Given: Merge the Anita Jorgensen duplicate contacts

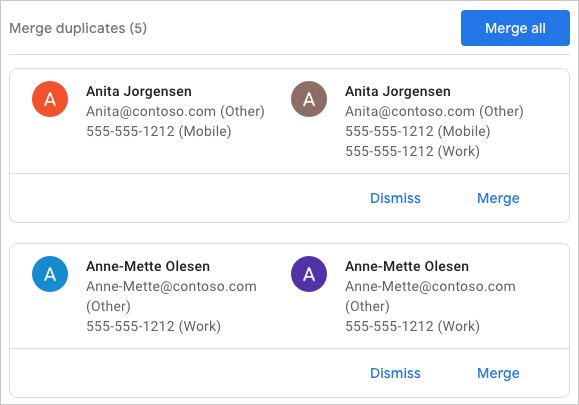Looking at the screenshot, I should (x=498, y=198).
